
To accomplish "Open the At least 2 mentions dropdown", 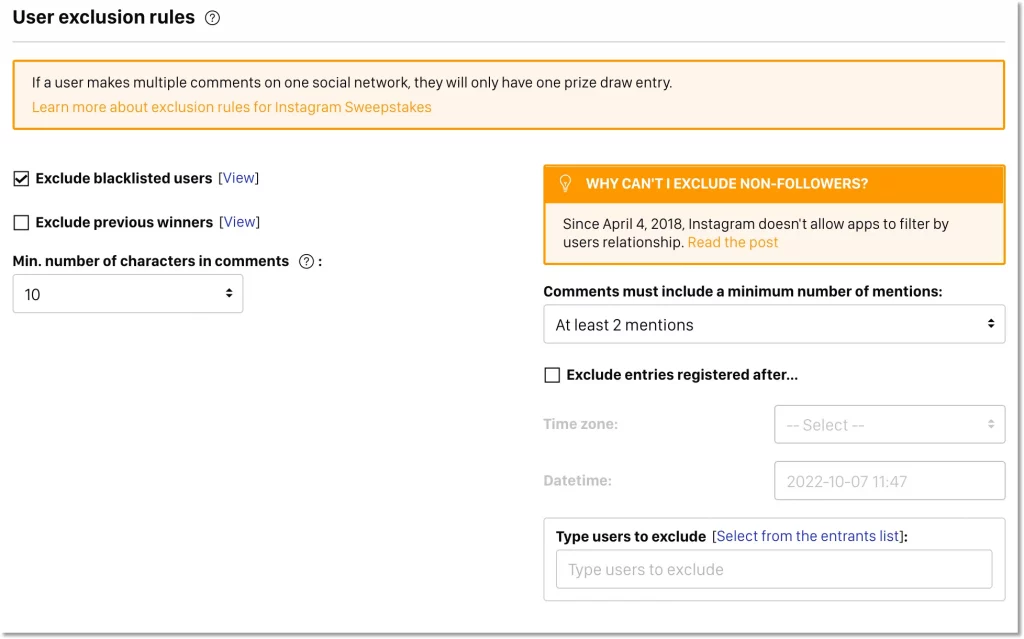I will 774,324.
